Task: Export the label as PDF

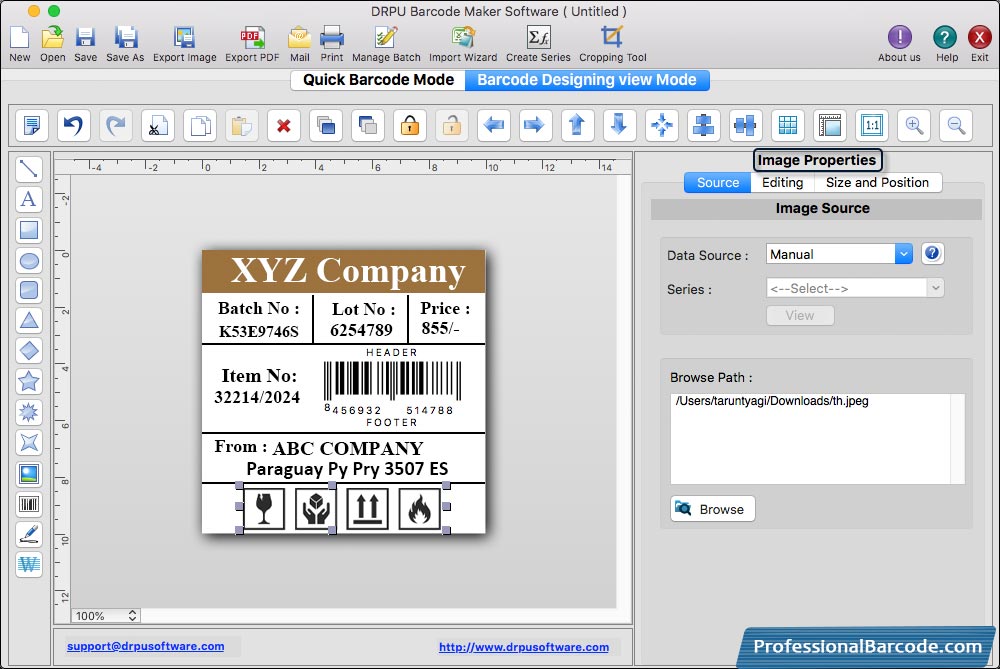Action: click(252, 44)
